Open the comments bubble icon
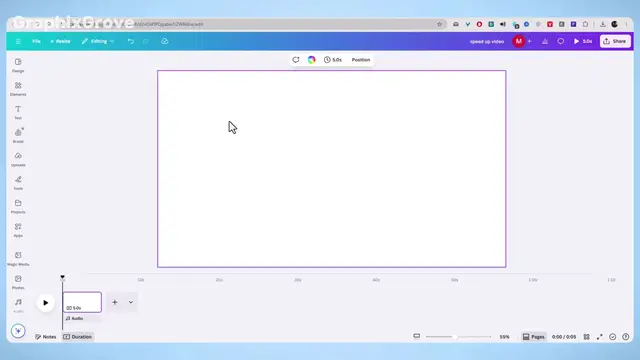This screenshot has height=360, width=640. 560,41
